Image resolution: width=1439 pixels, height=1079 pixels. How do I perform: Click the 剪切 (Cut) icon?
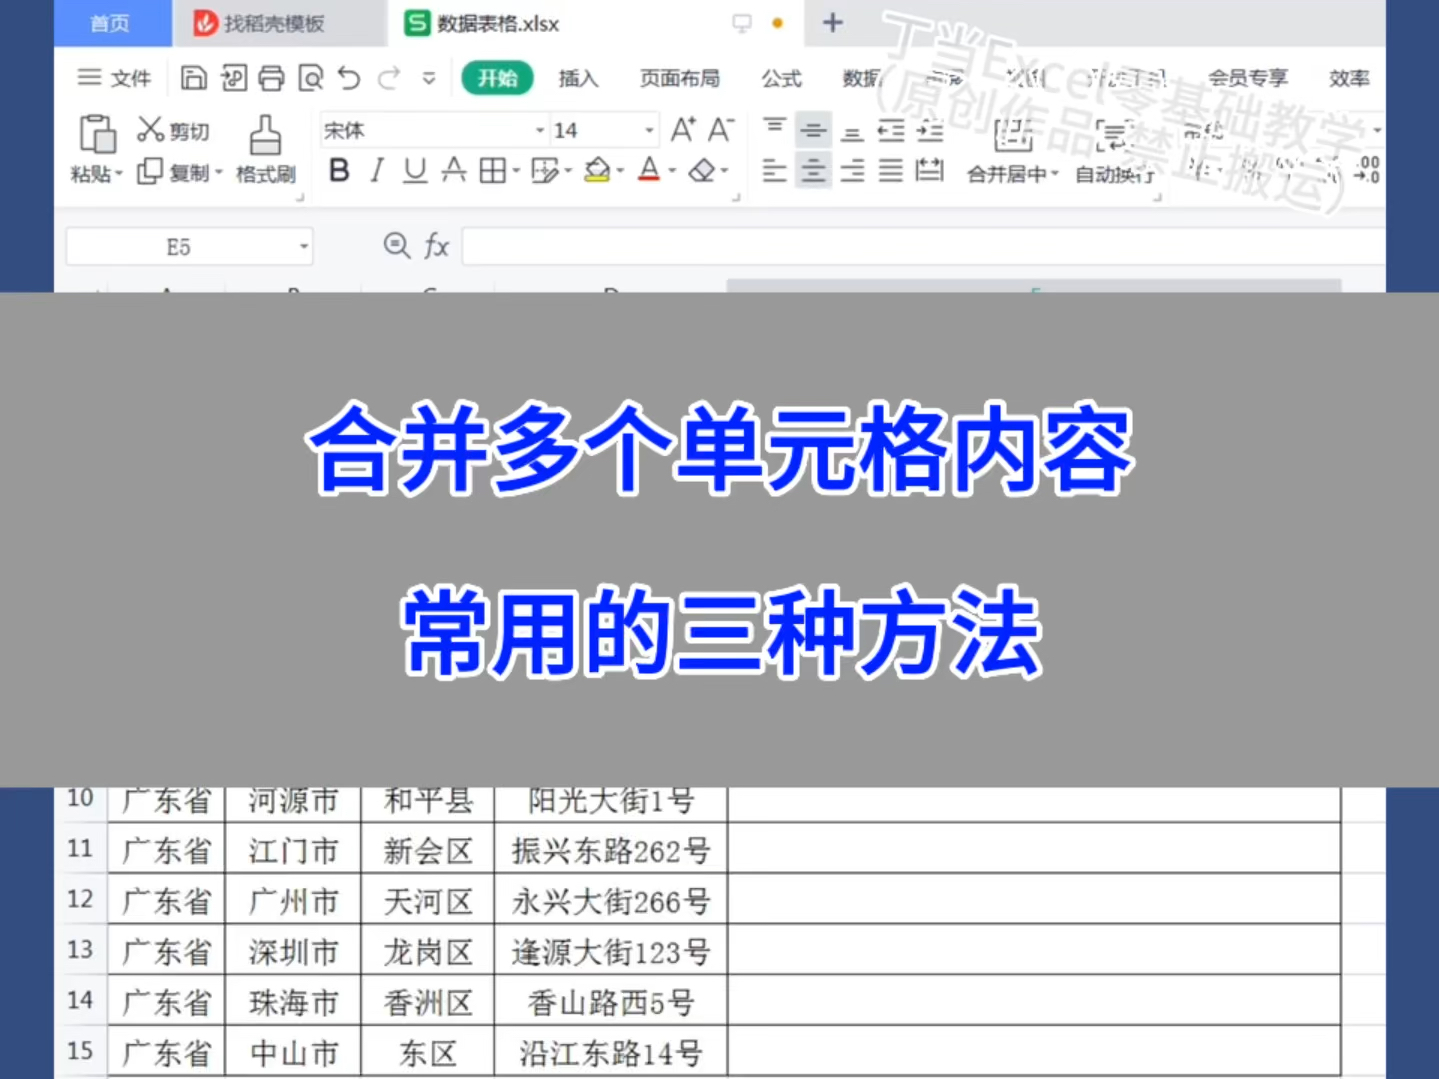172,130
